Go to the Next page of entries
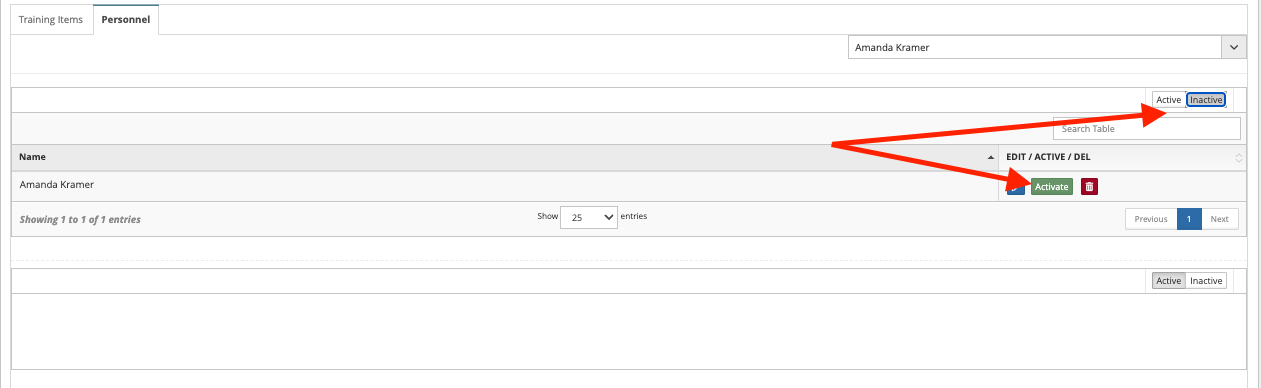The width and height of the screenshot is (1261, 388). (x=1220, y=219)
